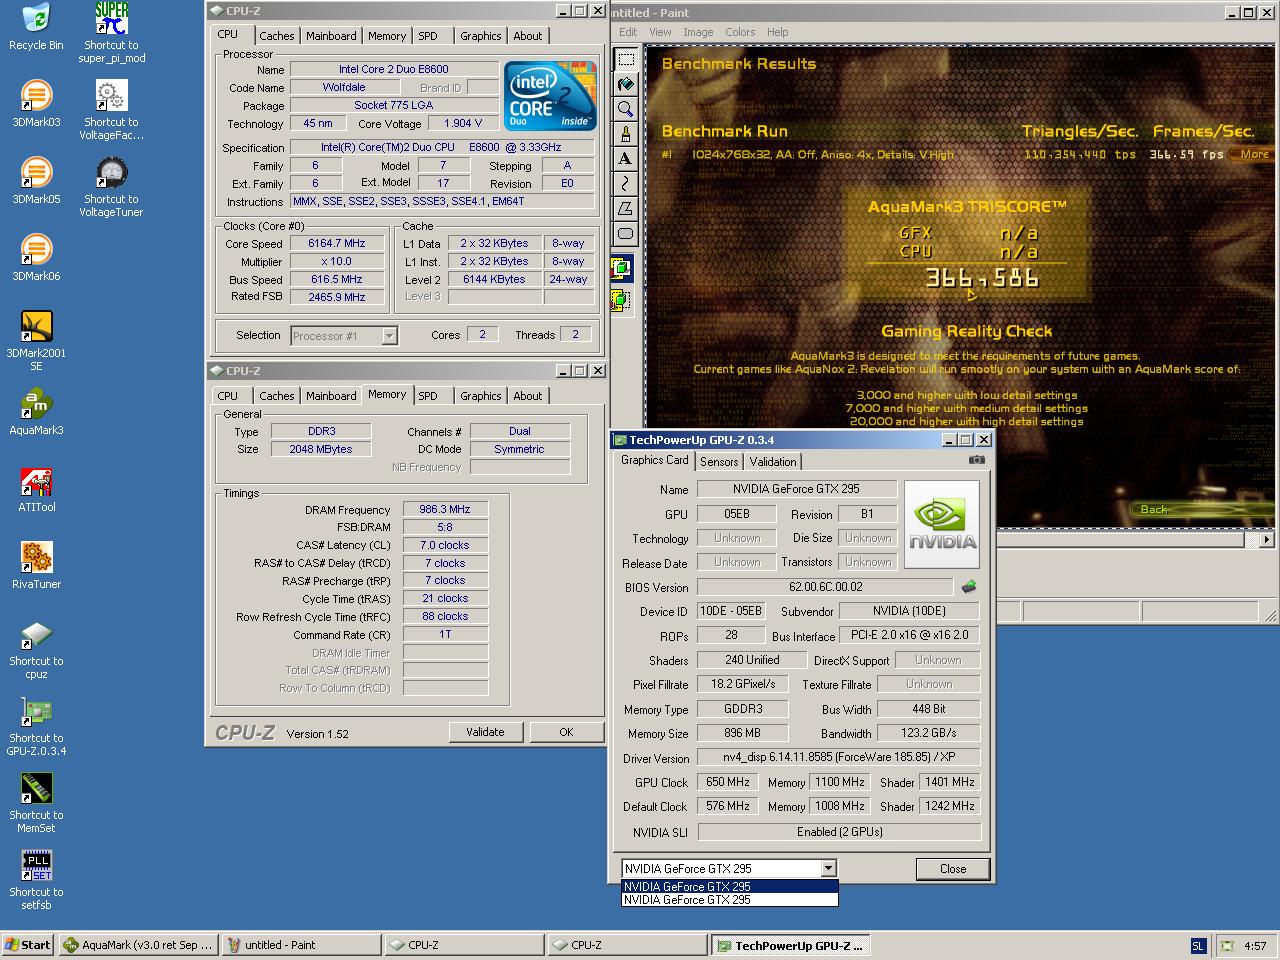Click the Core Speed value 6164.7 MHz
Viewport: 1280px width, 960px height.
coord(337,243)
